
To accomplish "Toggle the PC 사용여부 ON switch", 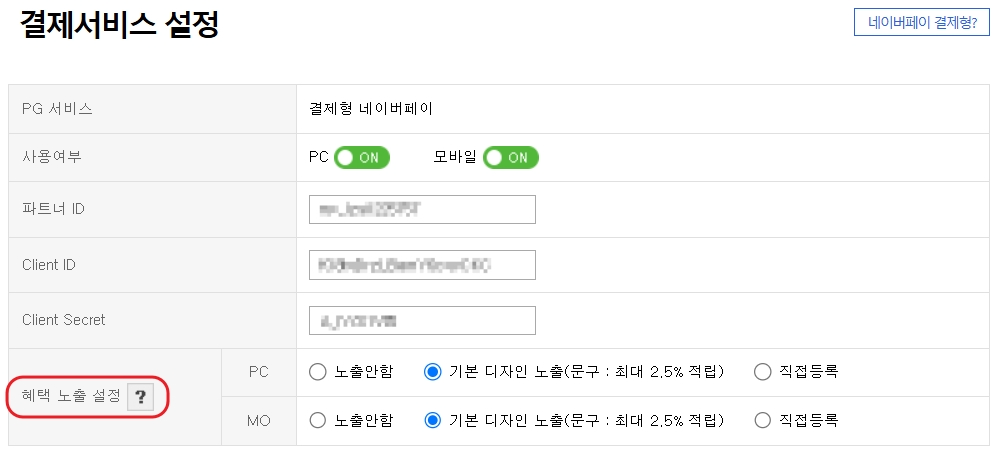I will coord(361,158).
